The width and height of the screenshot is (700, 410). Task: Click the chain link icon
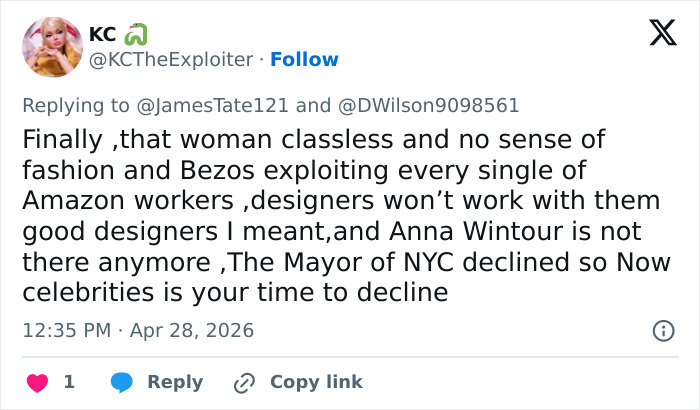244,382
